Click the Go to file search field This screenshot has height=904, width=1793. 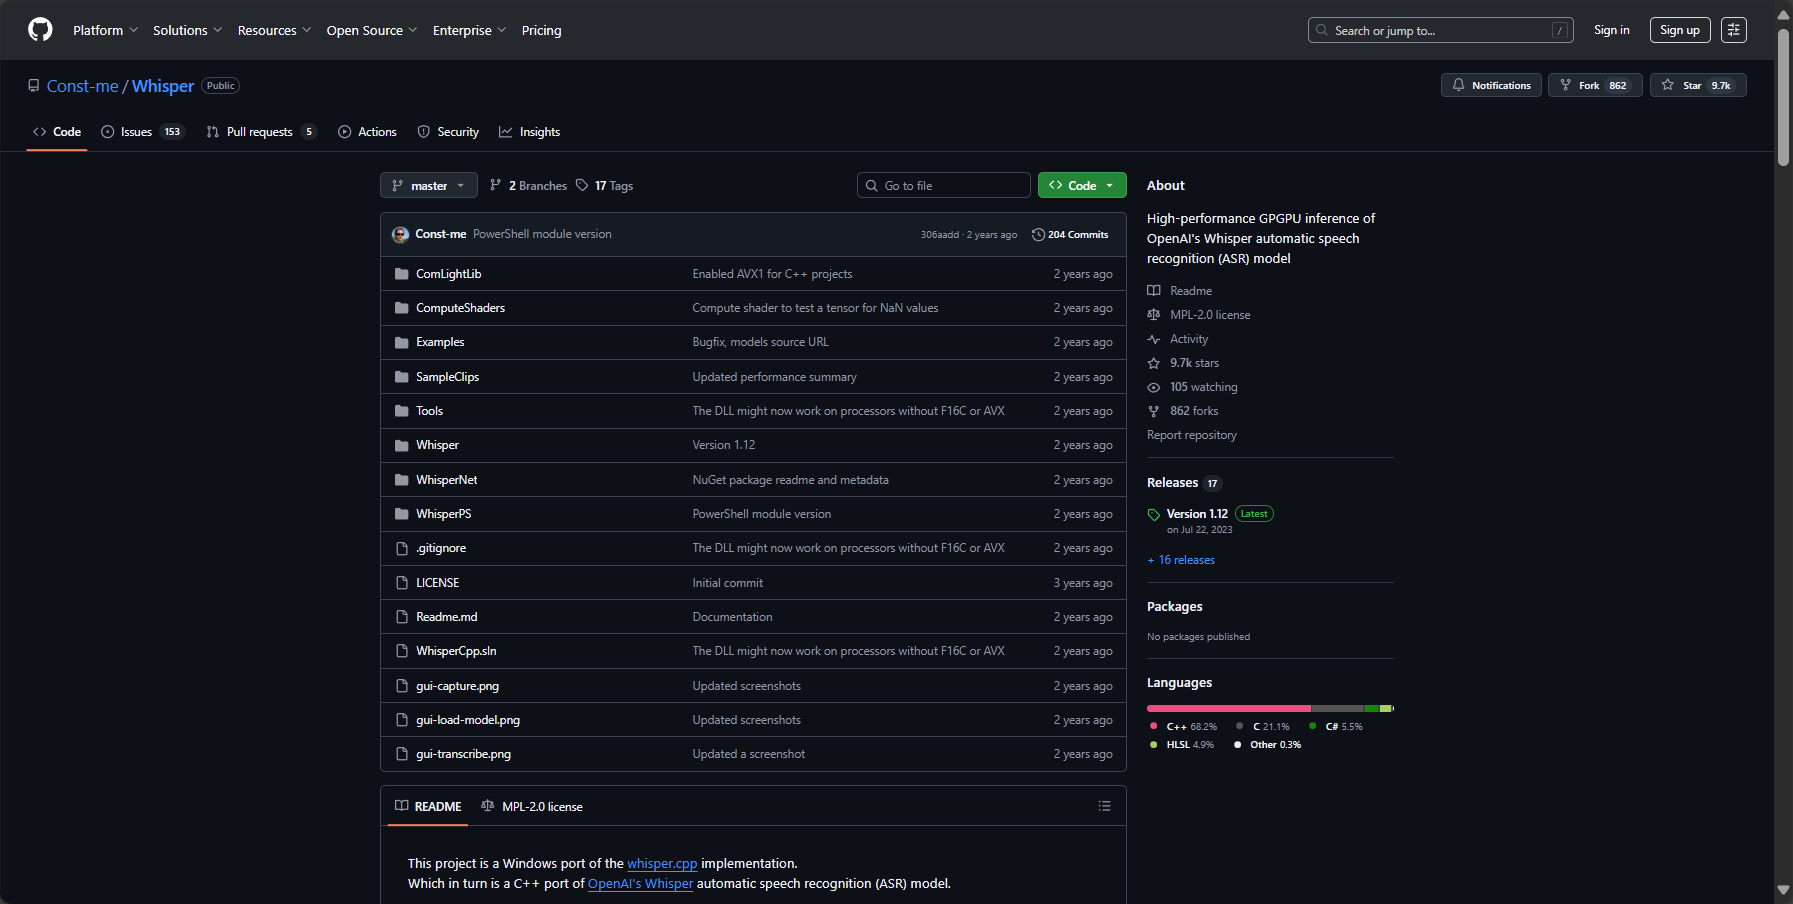[x=943, y=186]
